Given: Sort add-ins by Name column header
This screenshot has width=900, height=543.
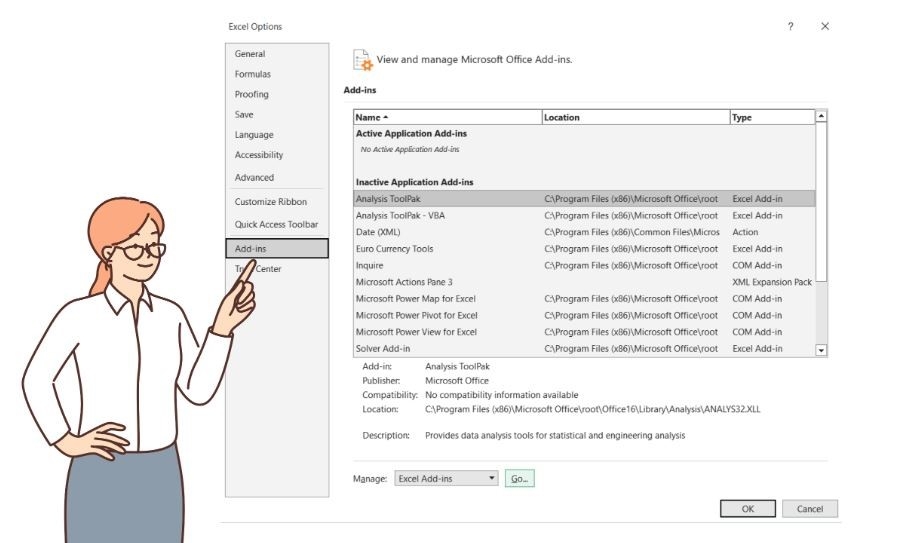Looking at the screenshot, I should [x=448, y=117].
